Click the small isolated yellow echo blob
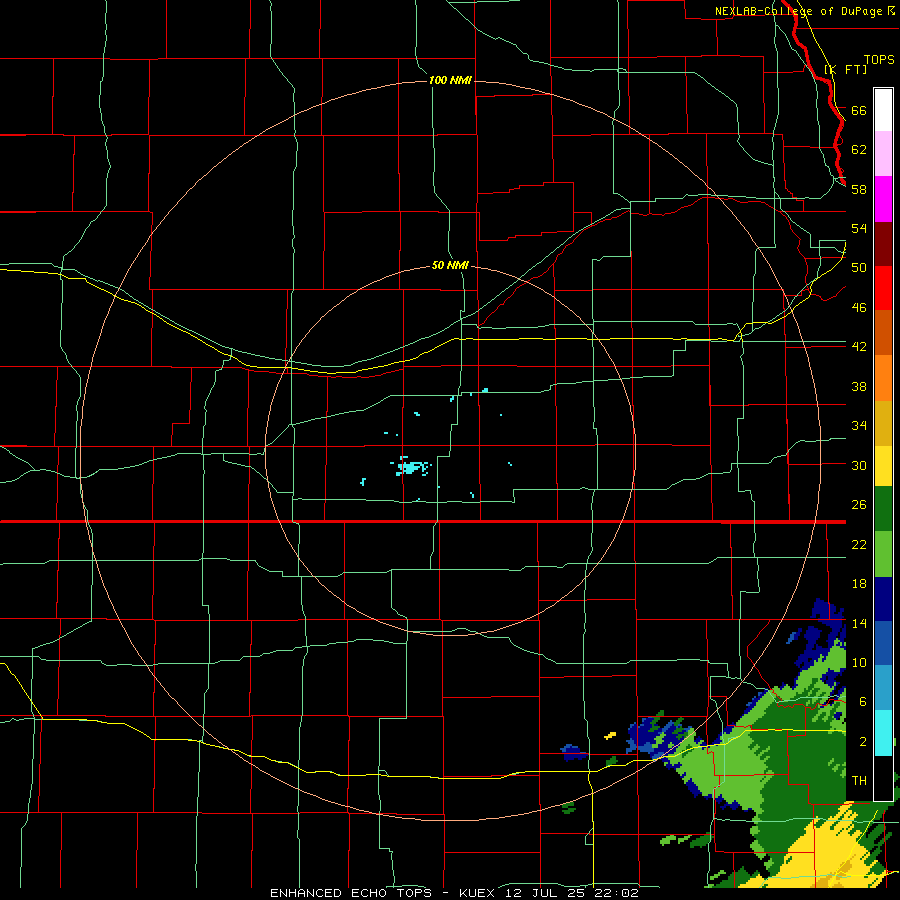 pyautogui.click(x=610, y=735)
